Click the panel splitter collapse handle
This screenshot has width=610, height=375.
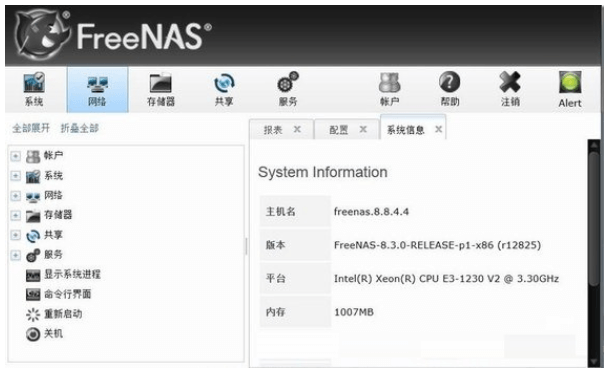(x=246, y=246)
